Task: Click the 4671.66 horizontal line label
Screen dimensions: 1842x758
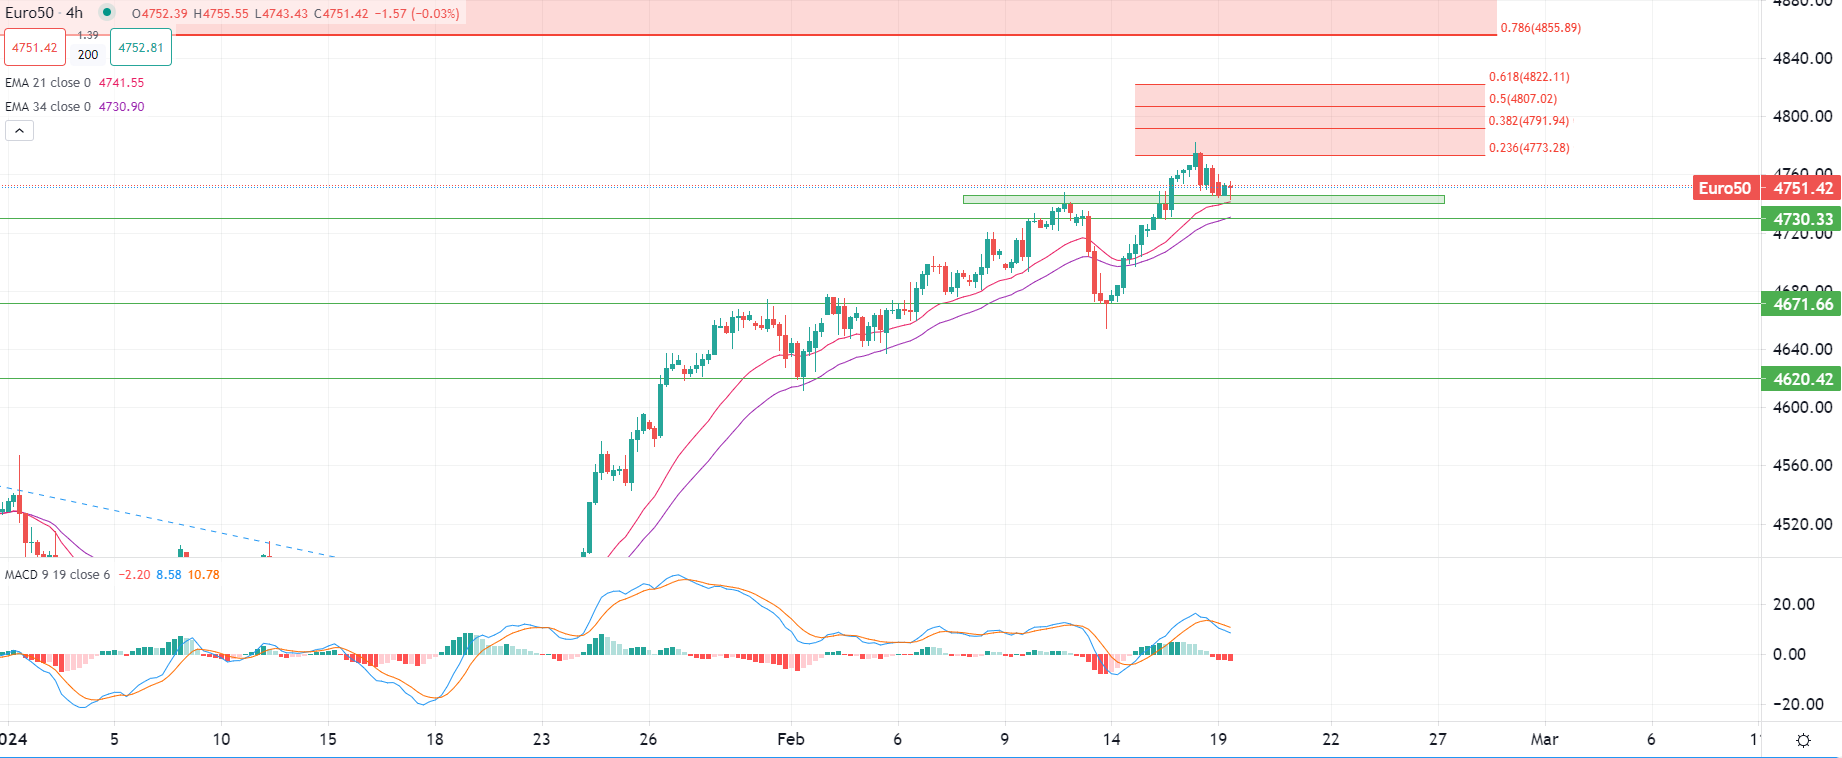Action: [x=1802, y=304]
